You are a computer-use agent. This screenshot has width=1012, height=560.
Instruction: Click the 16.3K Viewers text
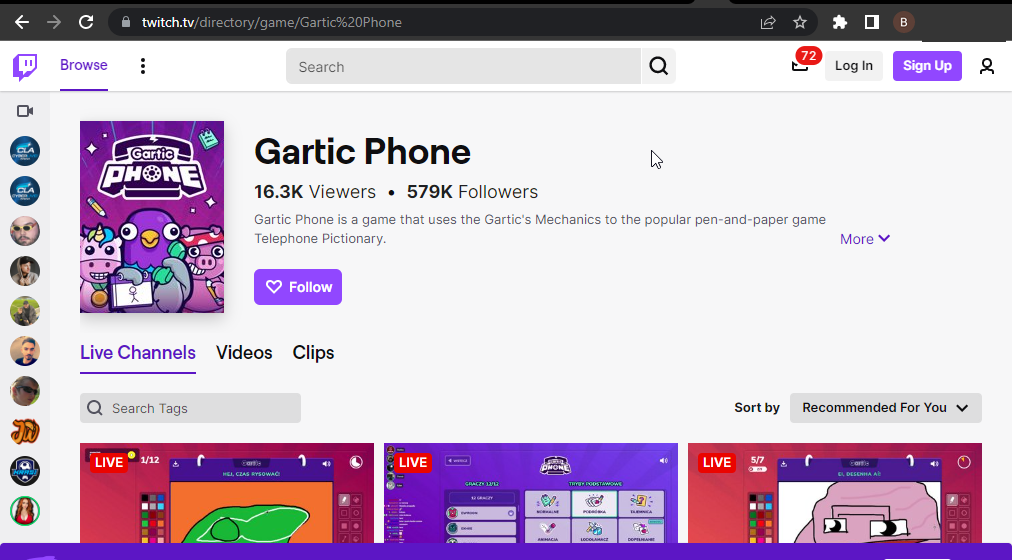click(314, 192)
